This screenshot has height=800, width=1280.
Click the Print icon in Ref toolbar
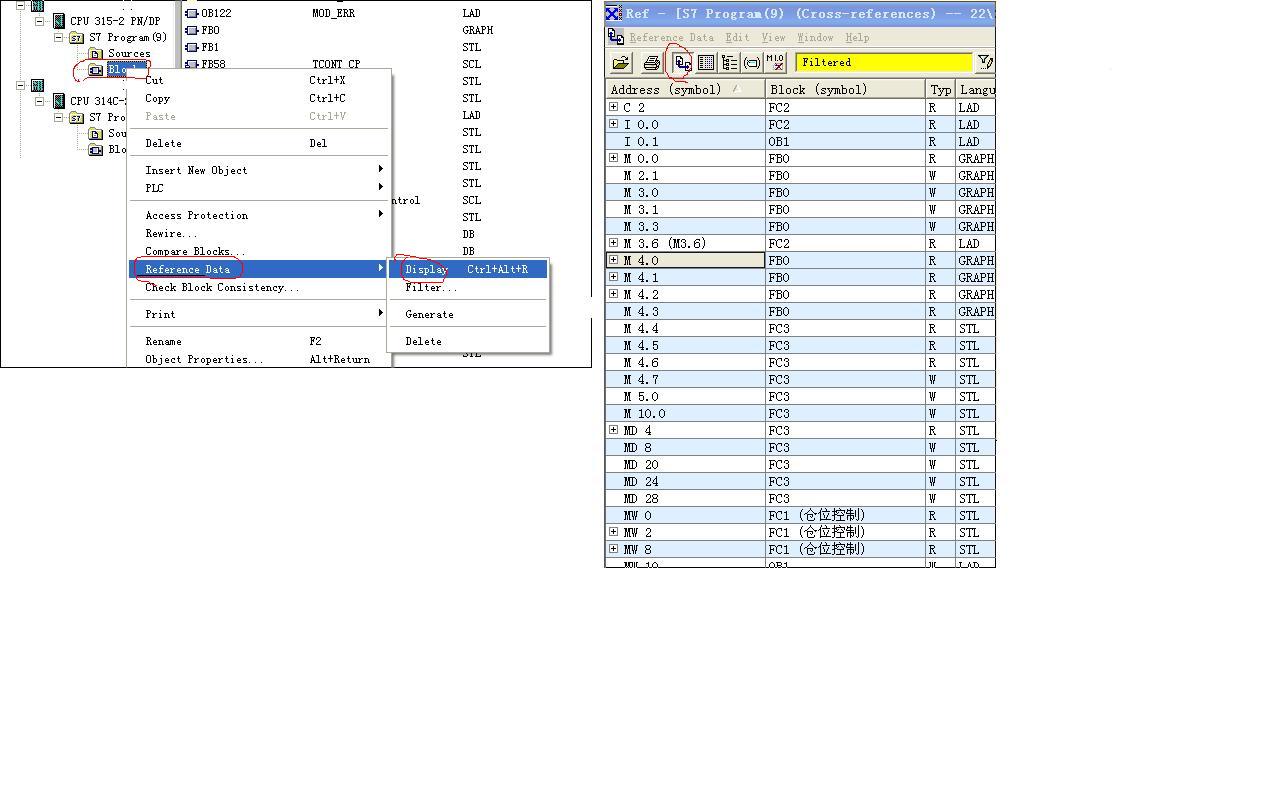tap(652, 63)
